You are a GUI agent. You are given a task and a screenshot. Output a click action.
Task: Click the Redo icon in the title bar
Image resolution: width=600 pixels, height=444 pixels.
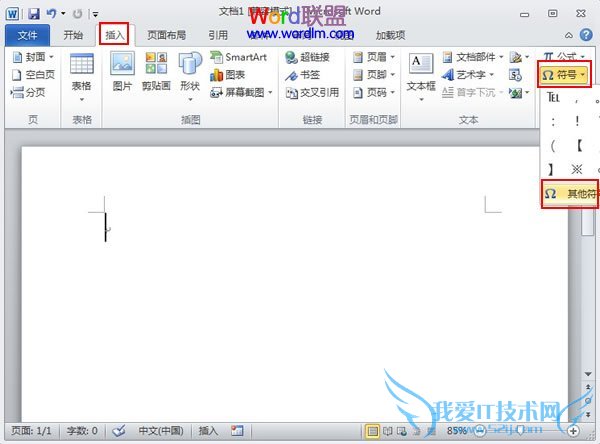(78, 14)
